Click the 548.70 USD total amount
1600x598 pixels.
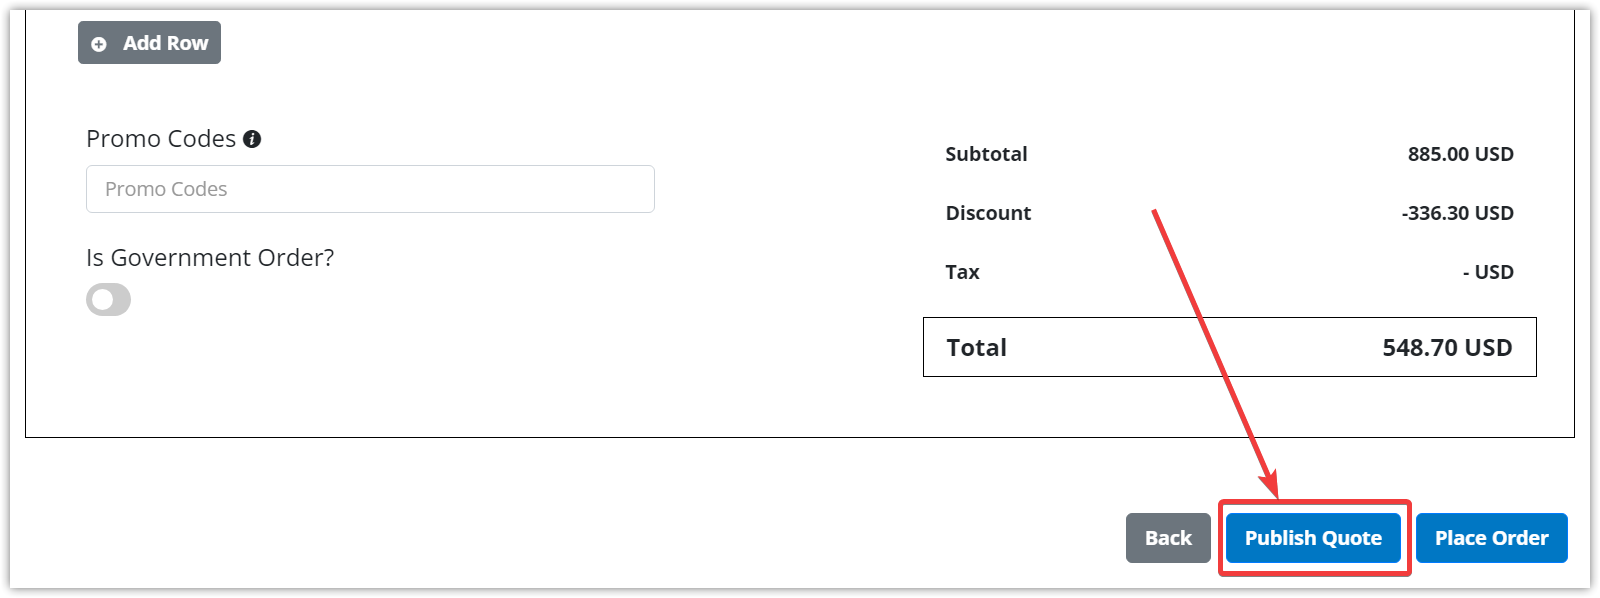(x=1447, y=348)
